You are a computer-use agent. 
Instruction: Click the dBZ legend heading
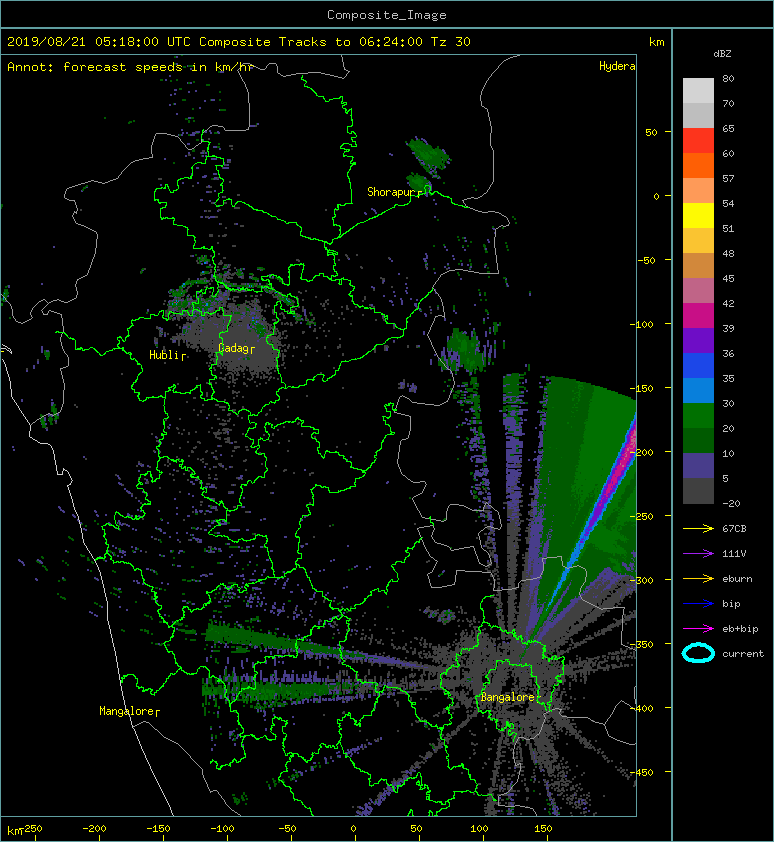pyautogui.click(x=722, y=54)
